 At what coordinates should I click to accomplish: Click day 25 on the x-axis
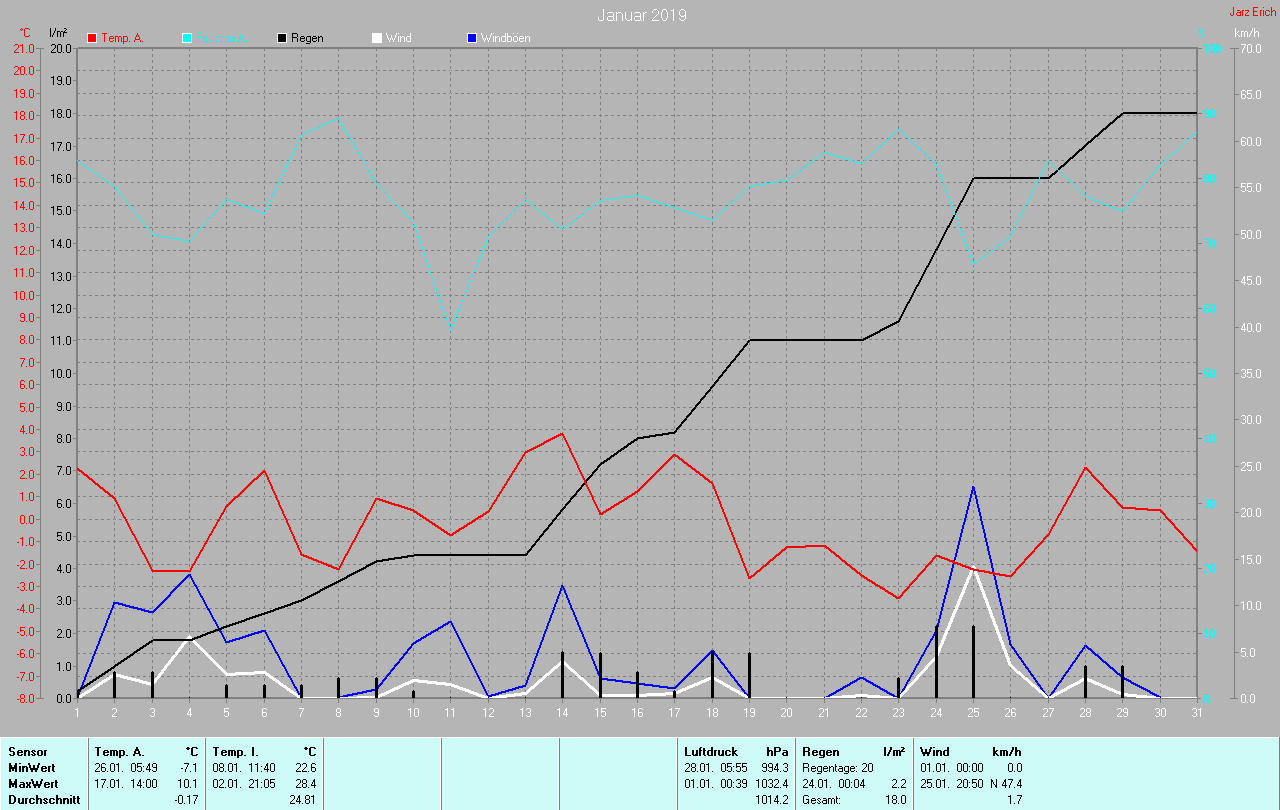(x=974, y=712)
